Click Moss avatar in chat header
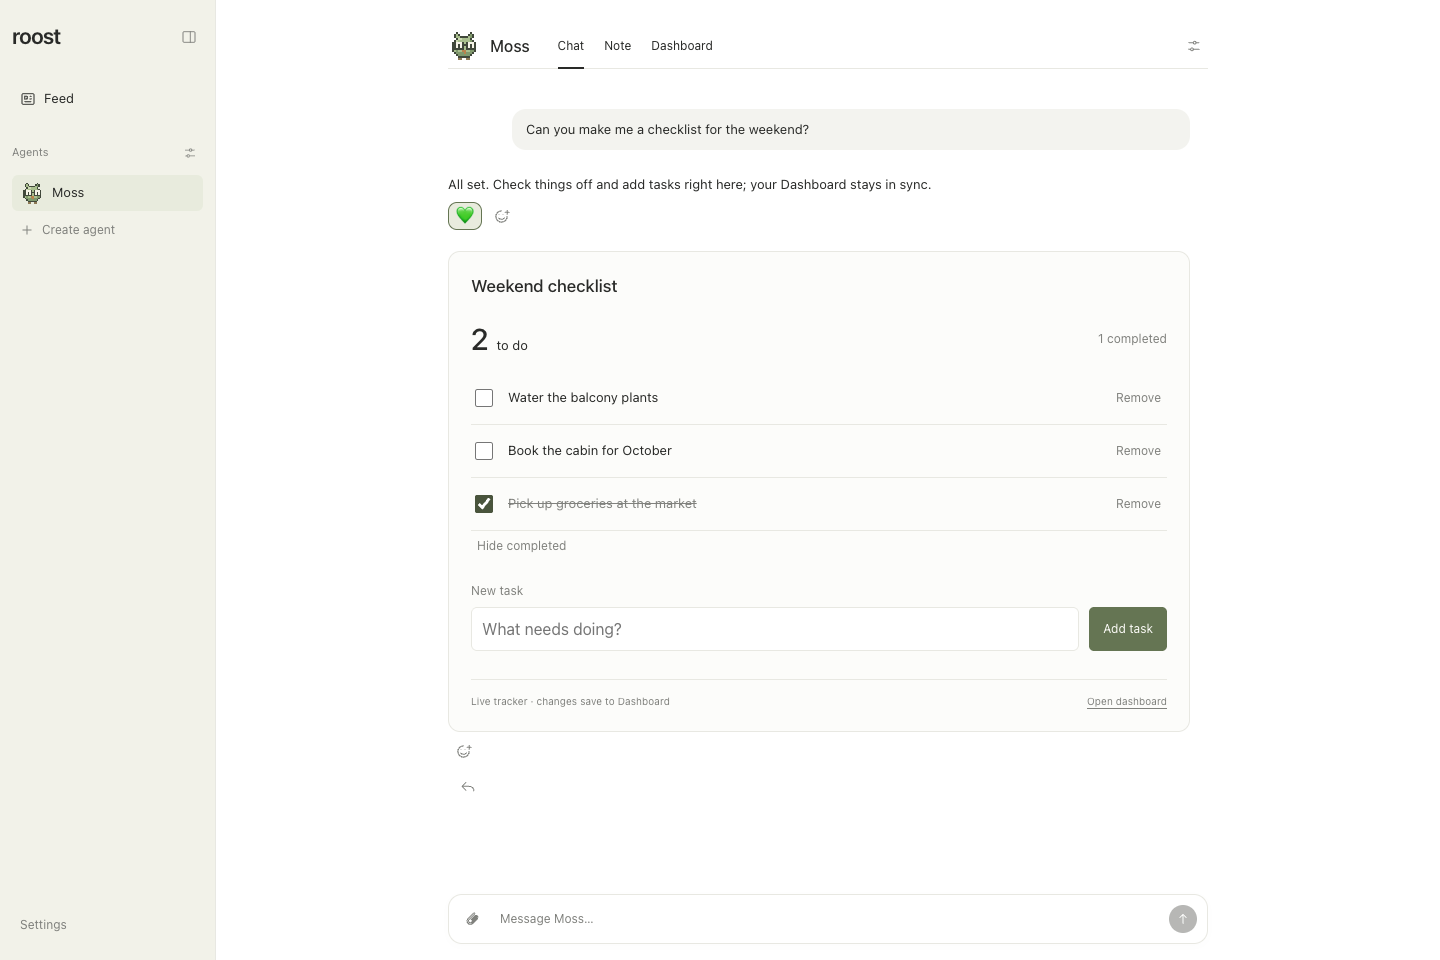This screenshot has height=960, width=1440. point(464,46)
